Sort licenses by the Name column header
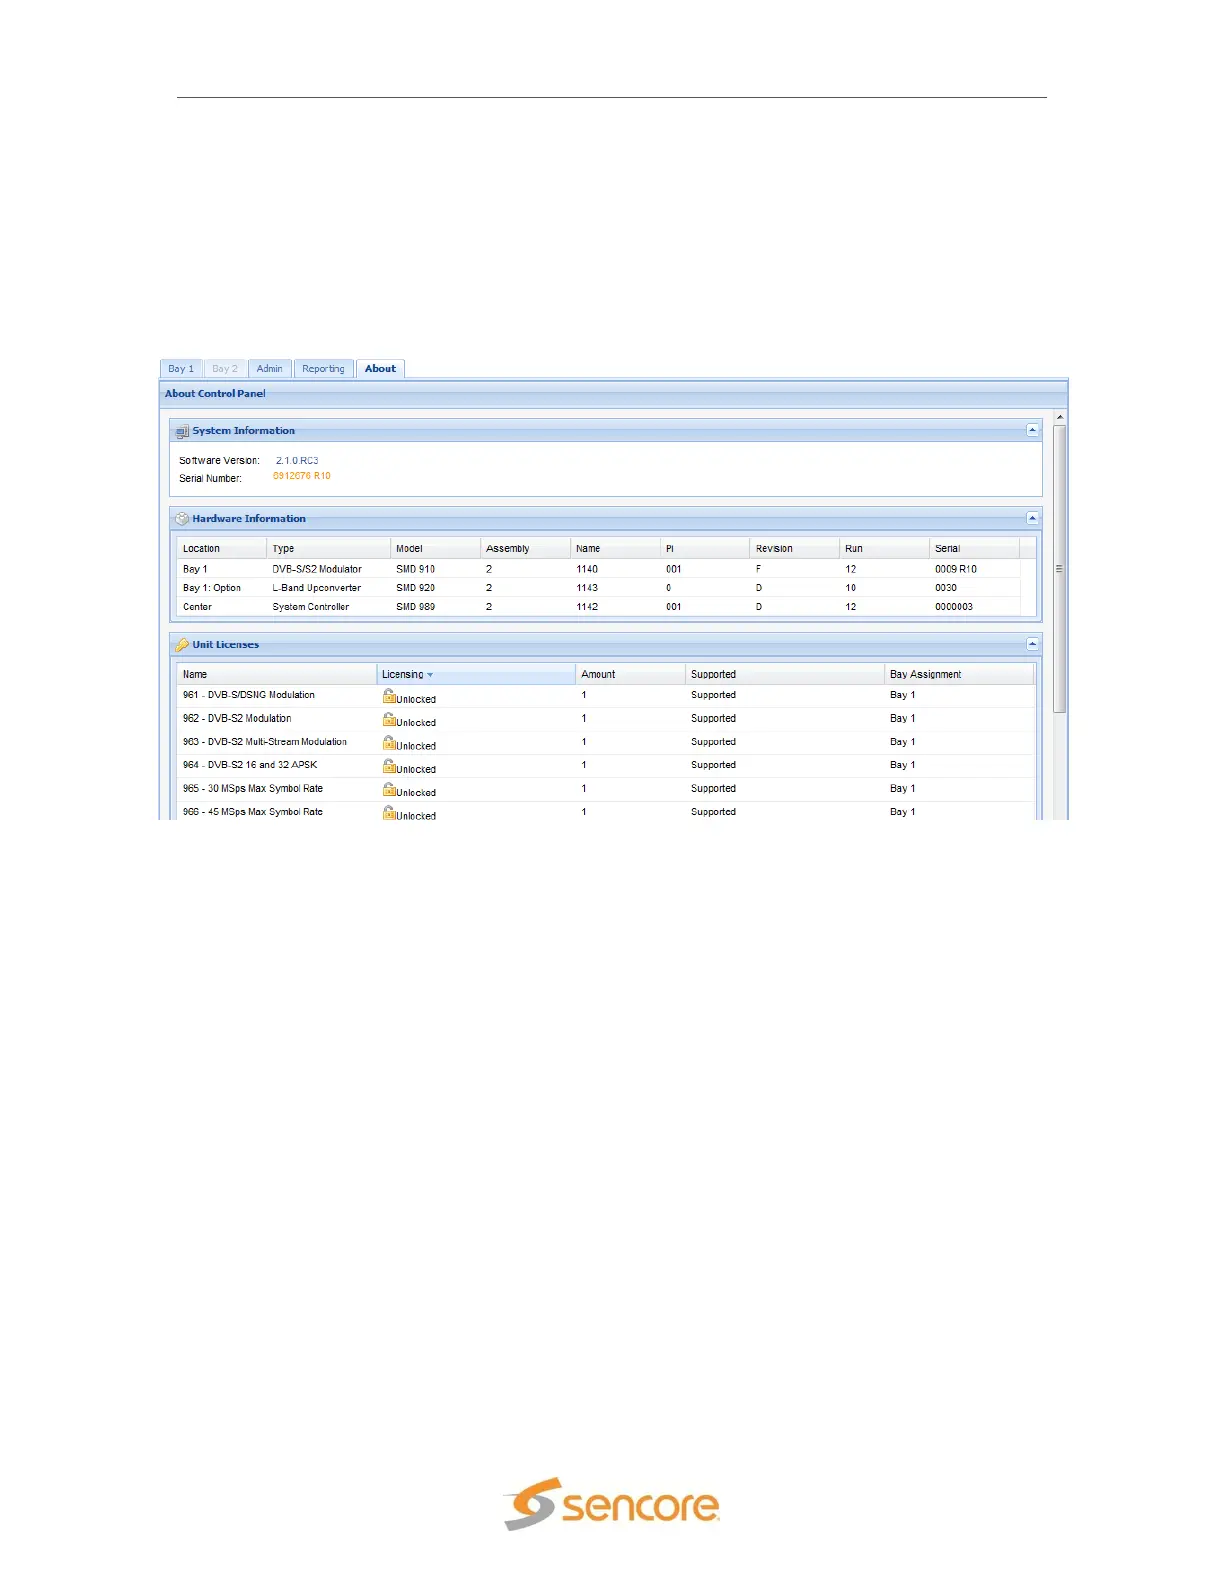1224x1584 pixels. [x=277, y=674]
